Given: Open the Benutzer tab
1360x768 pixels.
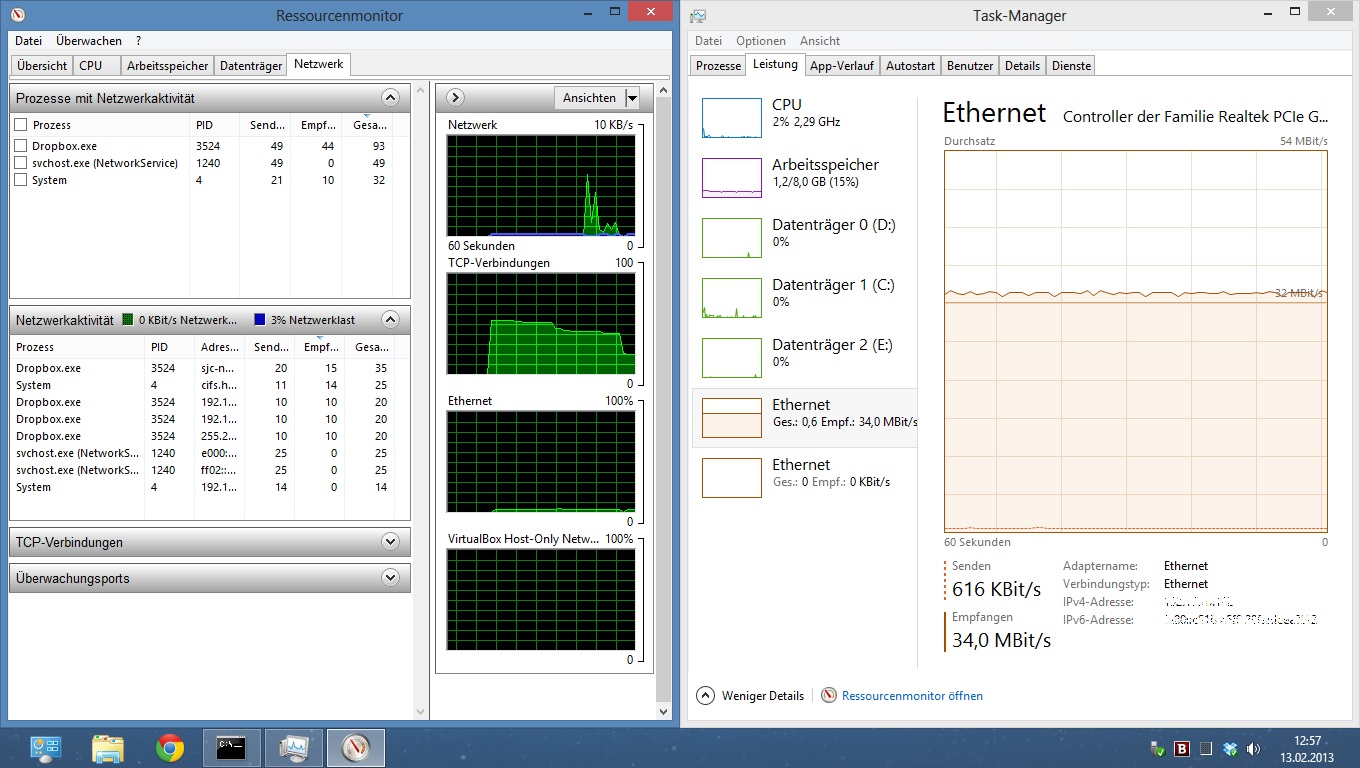Looking at the screenshot, I should [x=970, y=65].
